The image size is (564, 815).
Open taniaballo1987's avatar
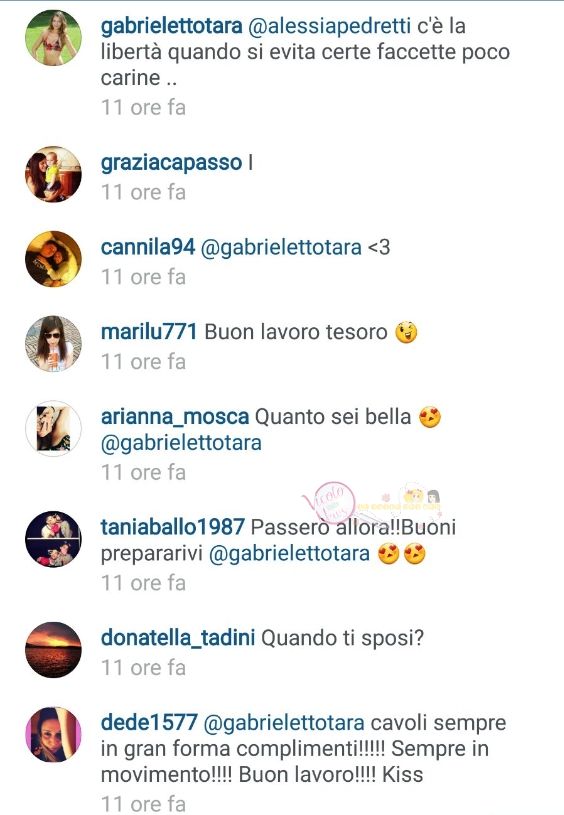coord(54,539)
